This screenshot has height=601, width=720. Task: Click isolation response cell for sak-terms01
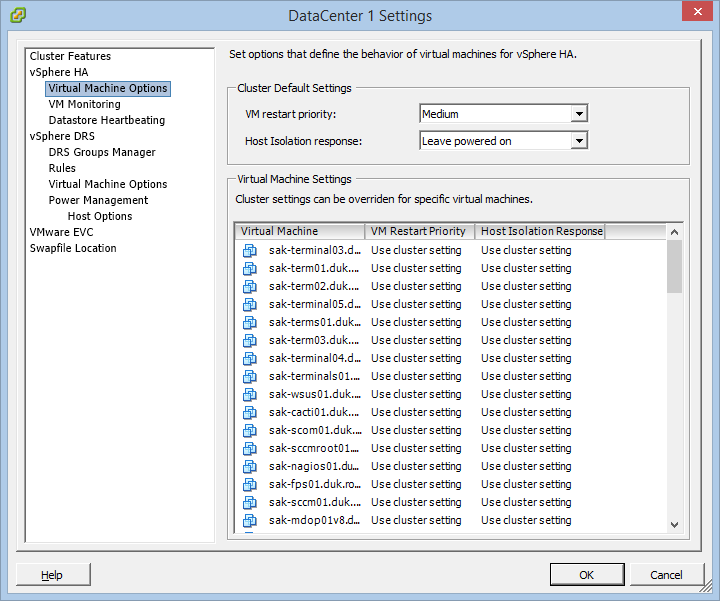point(526,323)
